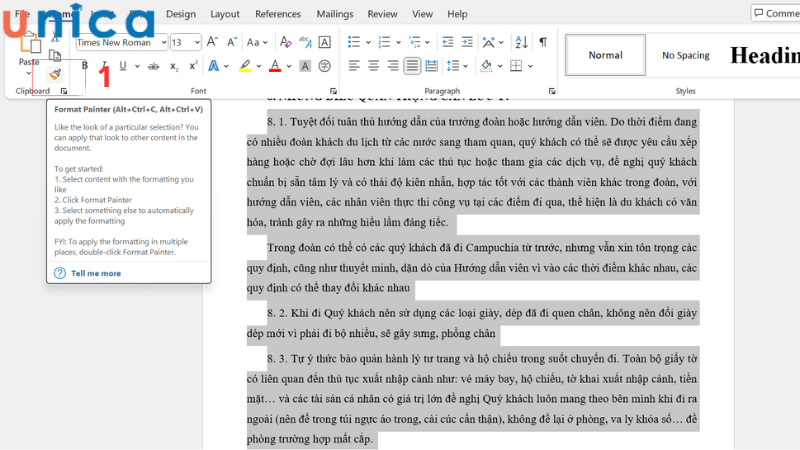Start a bulleted list
800x450 pixels.
tap(355, 42)
